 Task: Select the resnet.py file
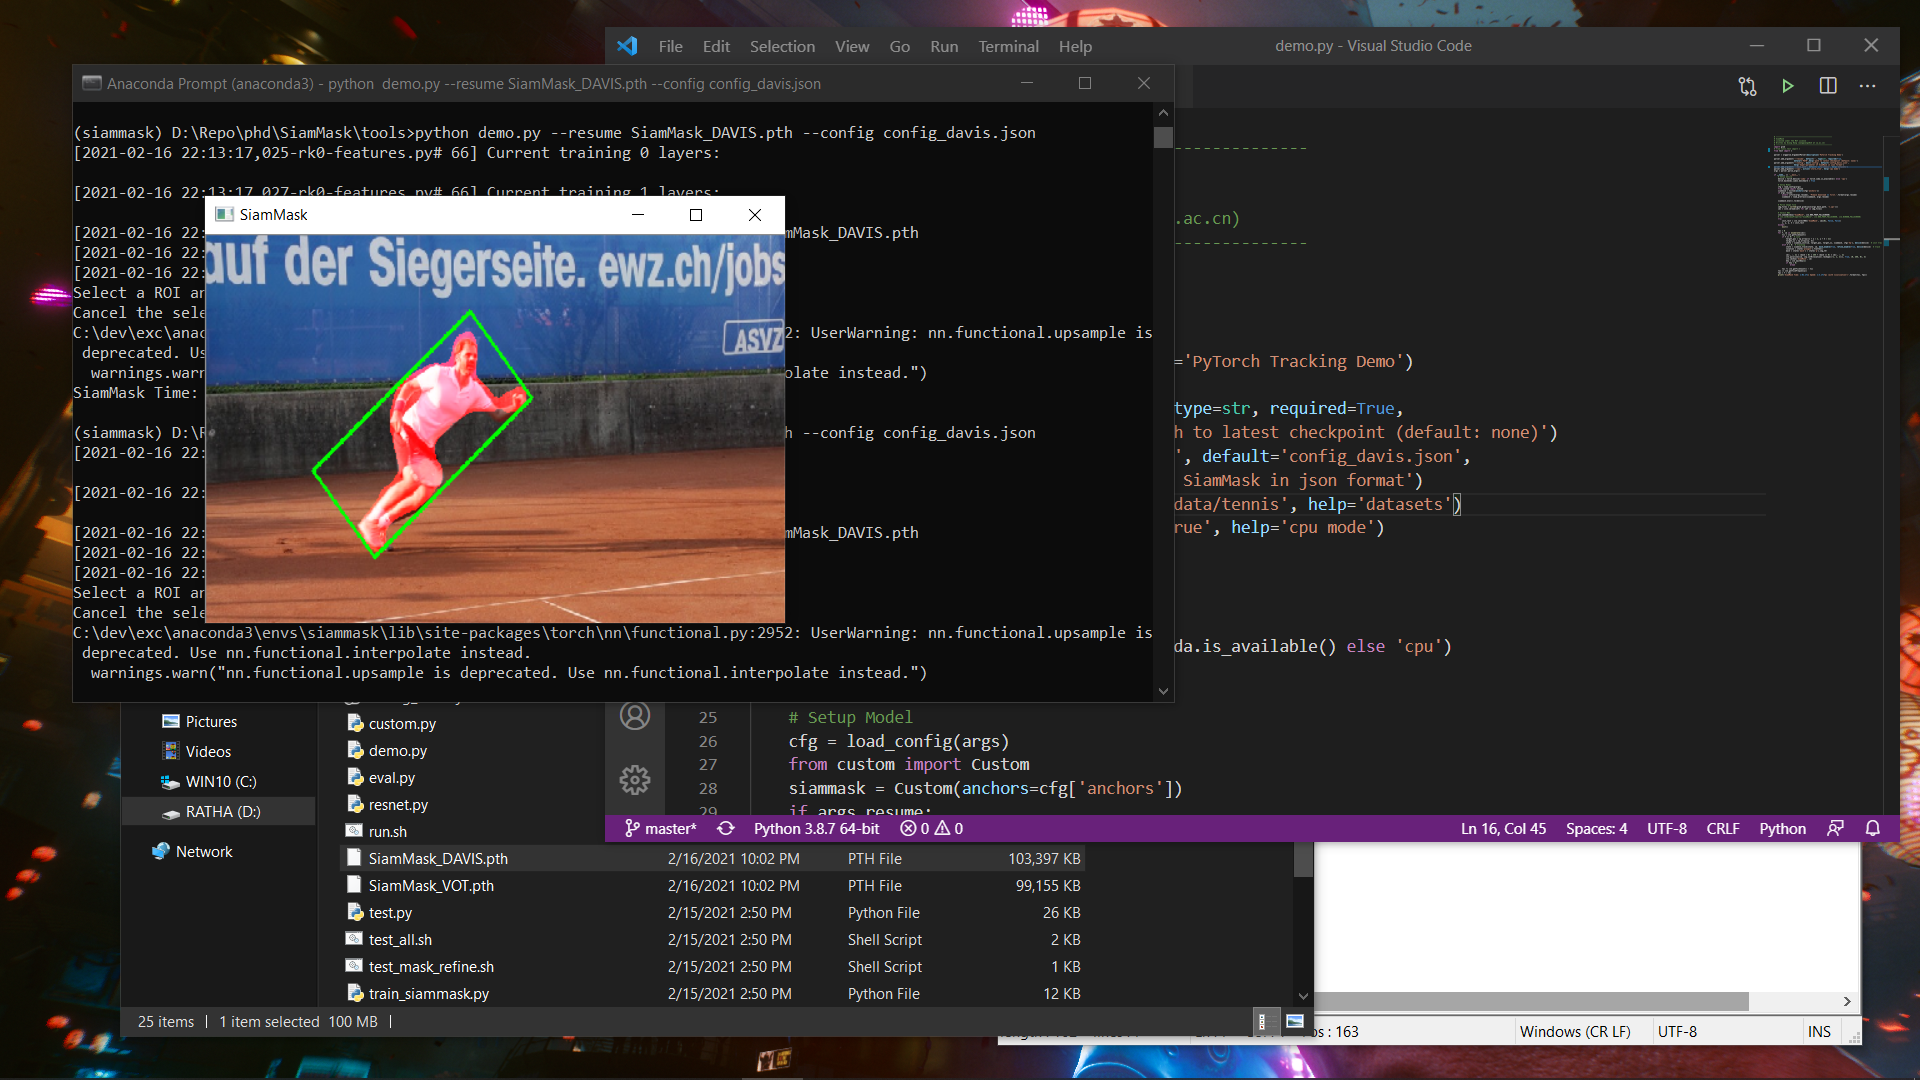[398, 805]
